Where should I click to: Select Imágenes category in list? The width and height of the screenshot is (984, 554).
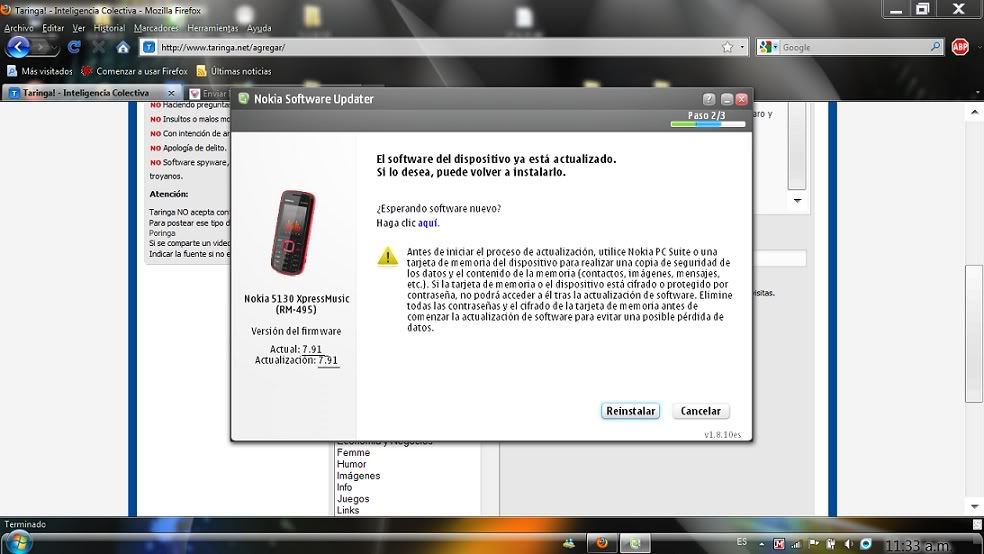(x=358, y=476)
